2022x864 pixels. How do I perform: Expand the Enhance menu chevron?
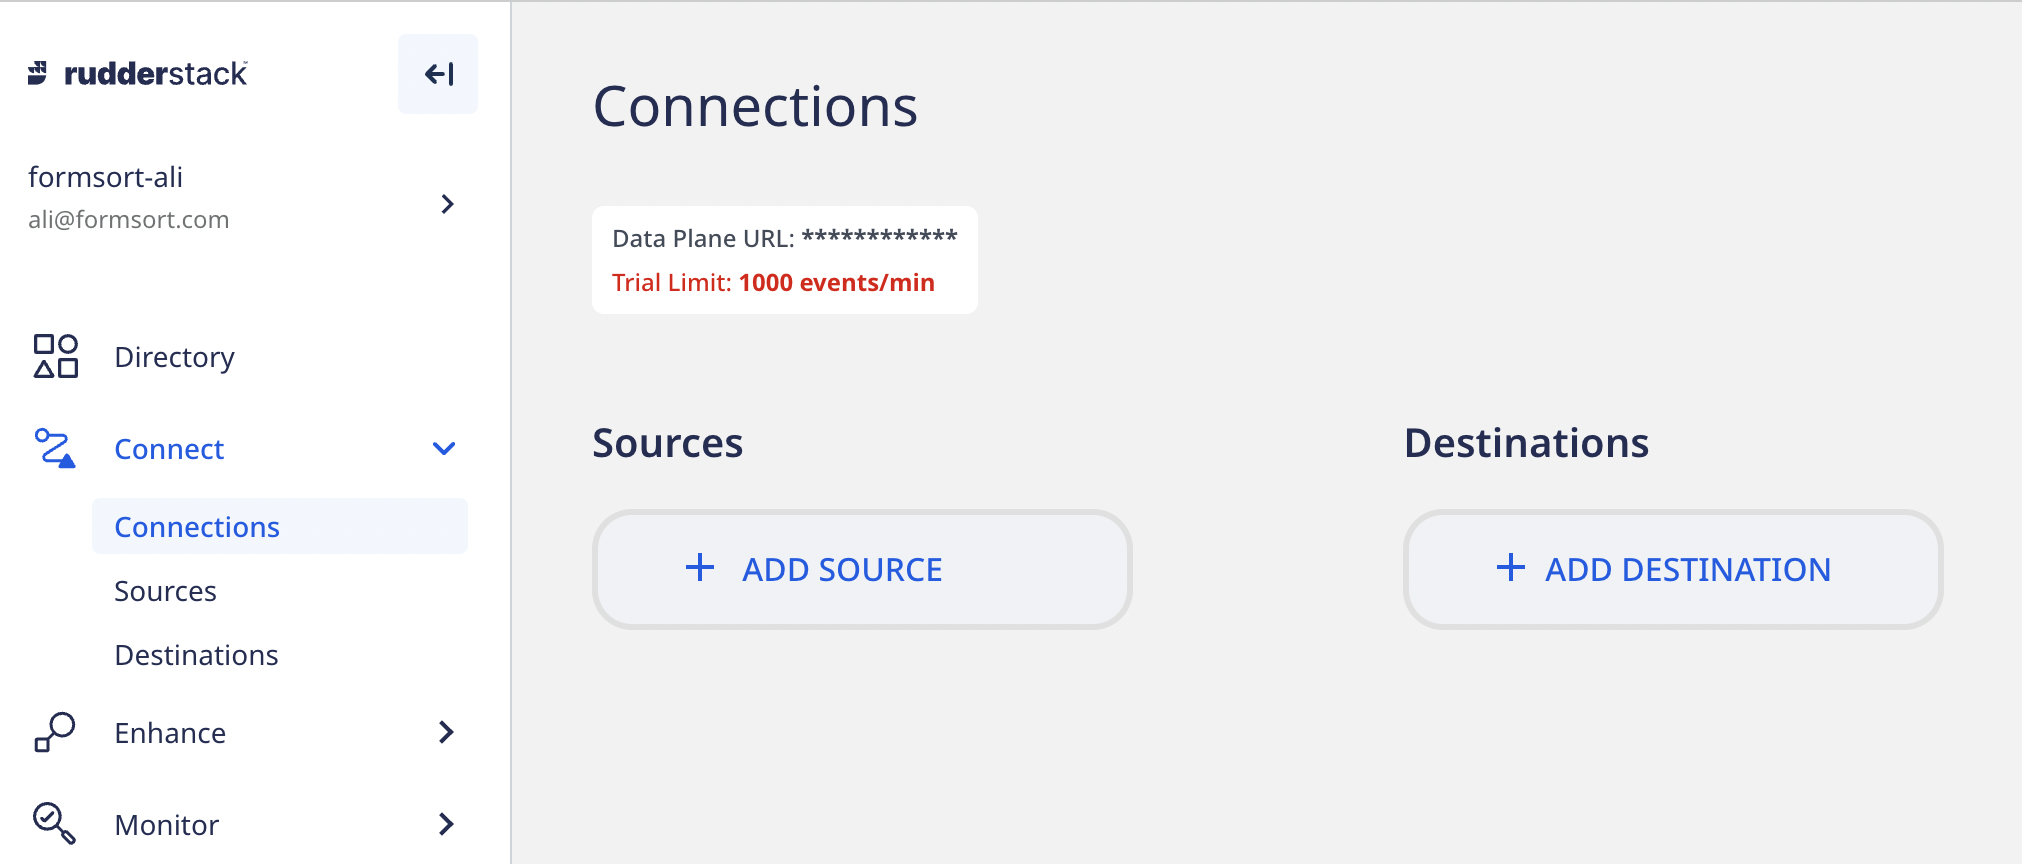pyautogui.click(x=446, y=732)
